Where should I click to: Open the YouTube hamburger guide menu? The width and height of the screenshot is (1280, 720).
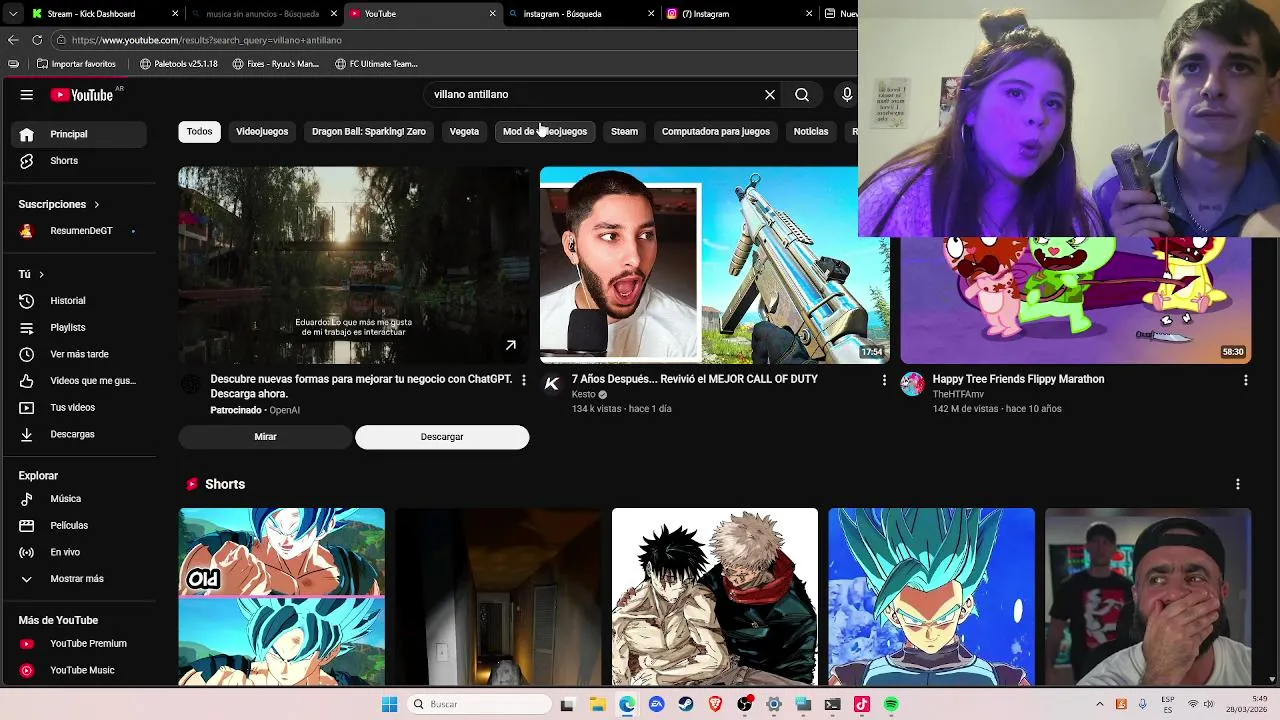(27, 95)
